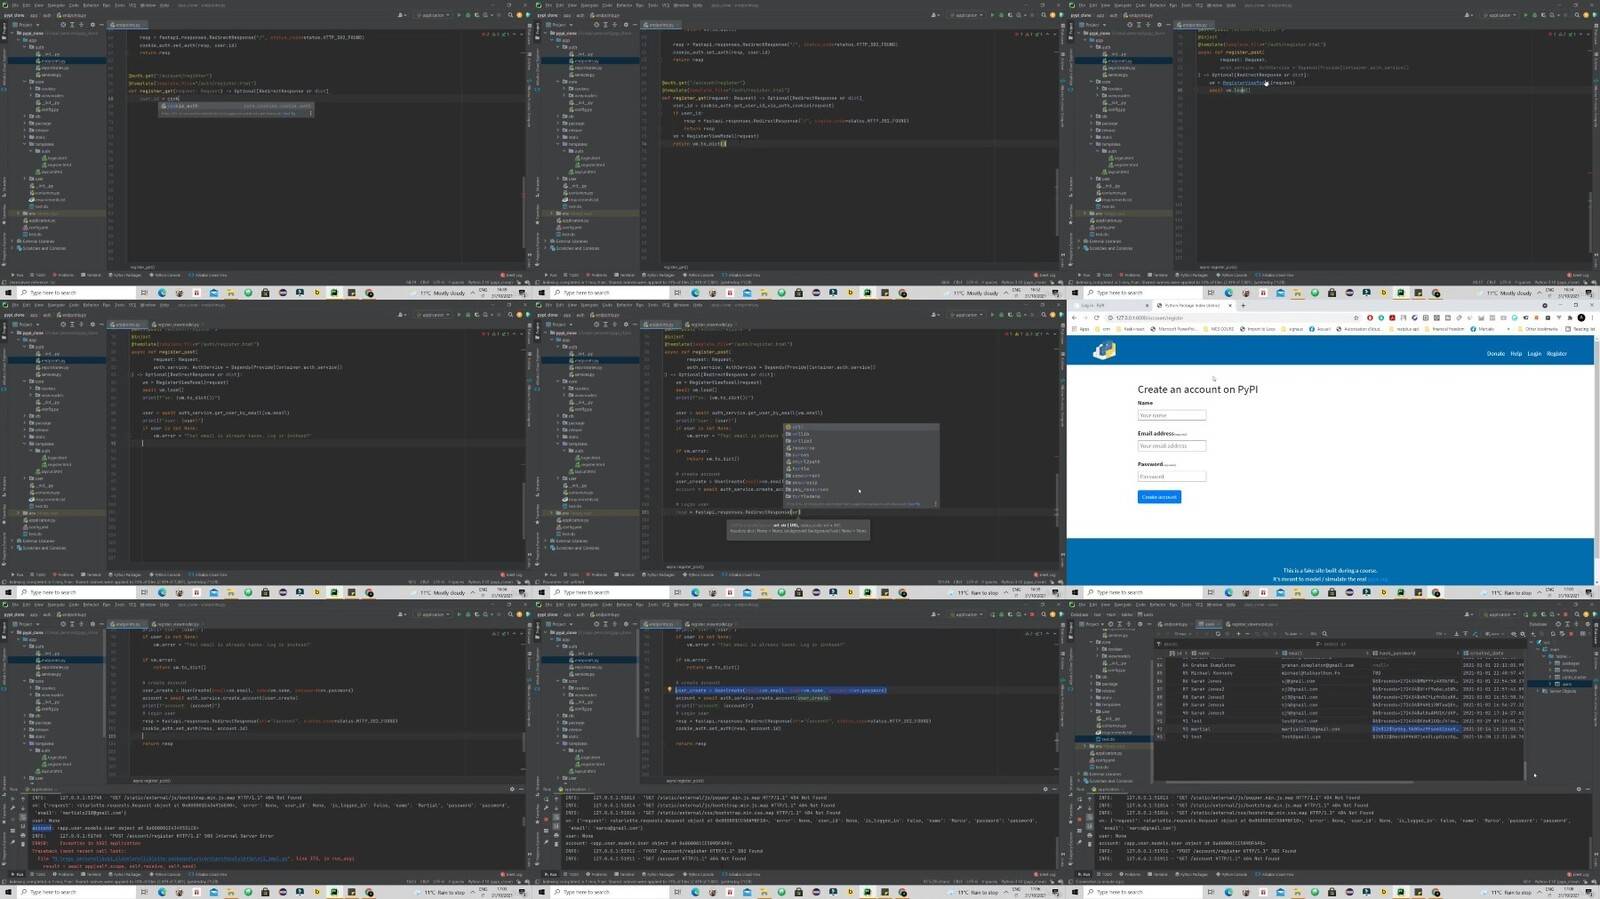1600x899 pixels.
Task: Click the Your name input in browser frame
Action: point(1171,415)
